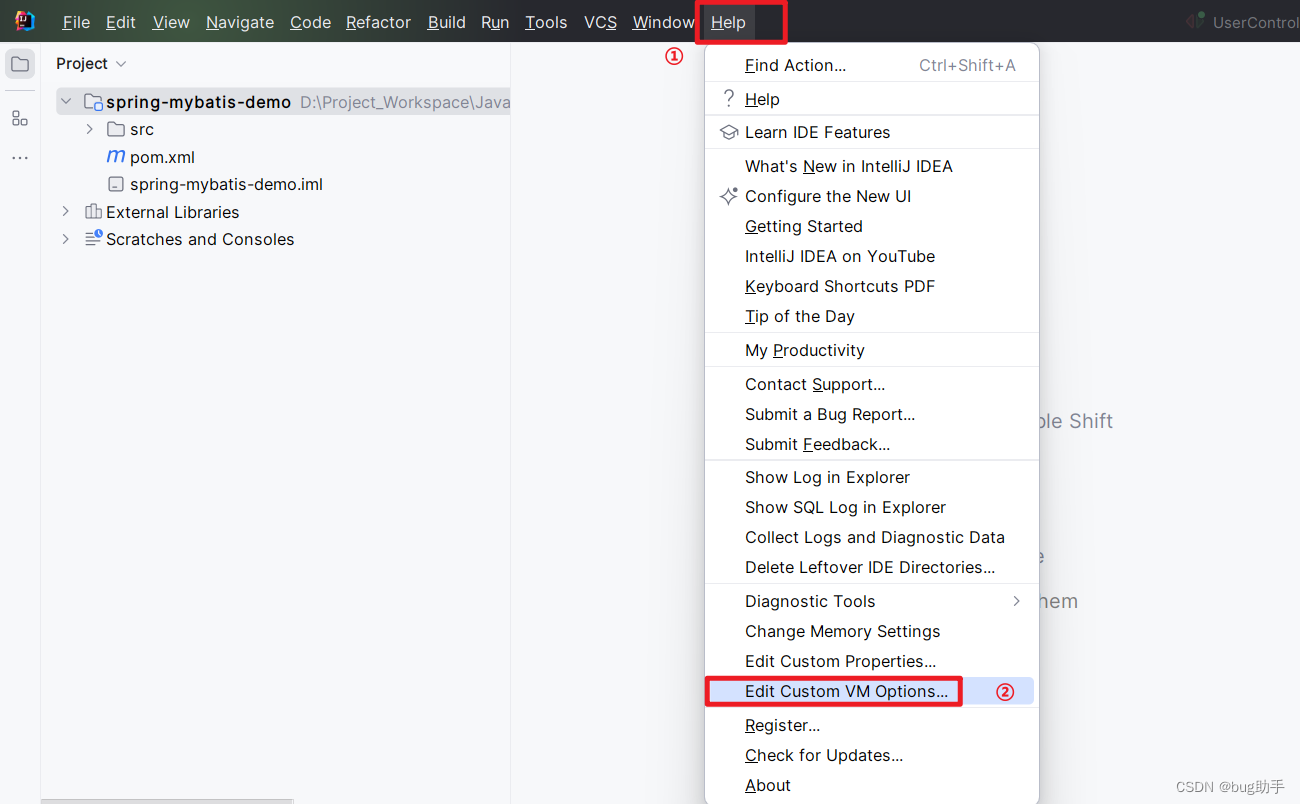The height and width of the screenshot is (804, 1300).
Task: Select Check for Updates...
Action: (872, 755)
